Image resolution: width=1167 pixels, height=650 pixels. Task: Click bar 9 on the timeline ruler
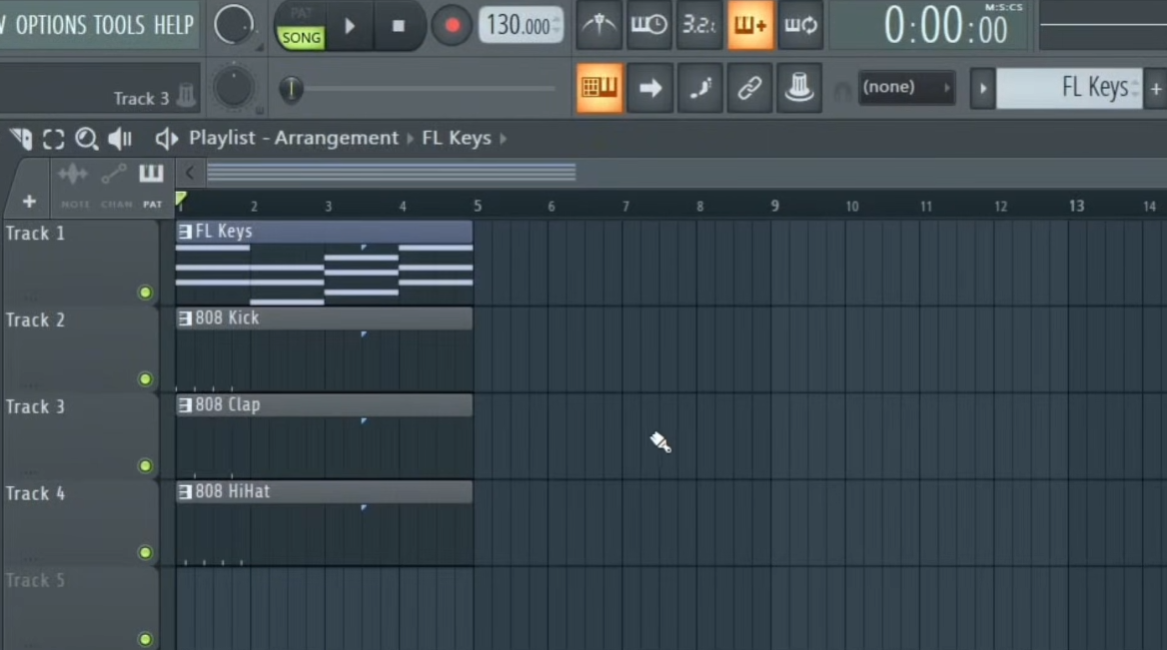[775, 206]
